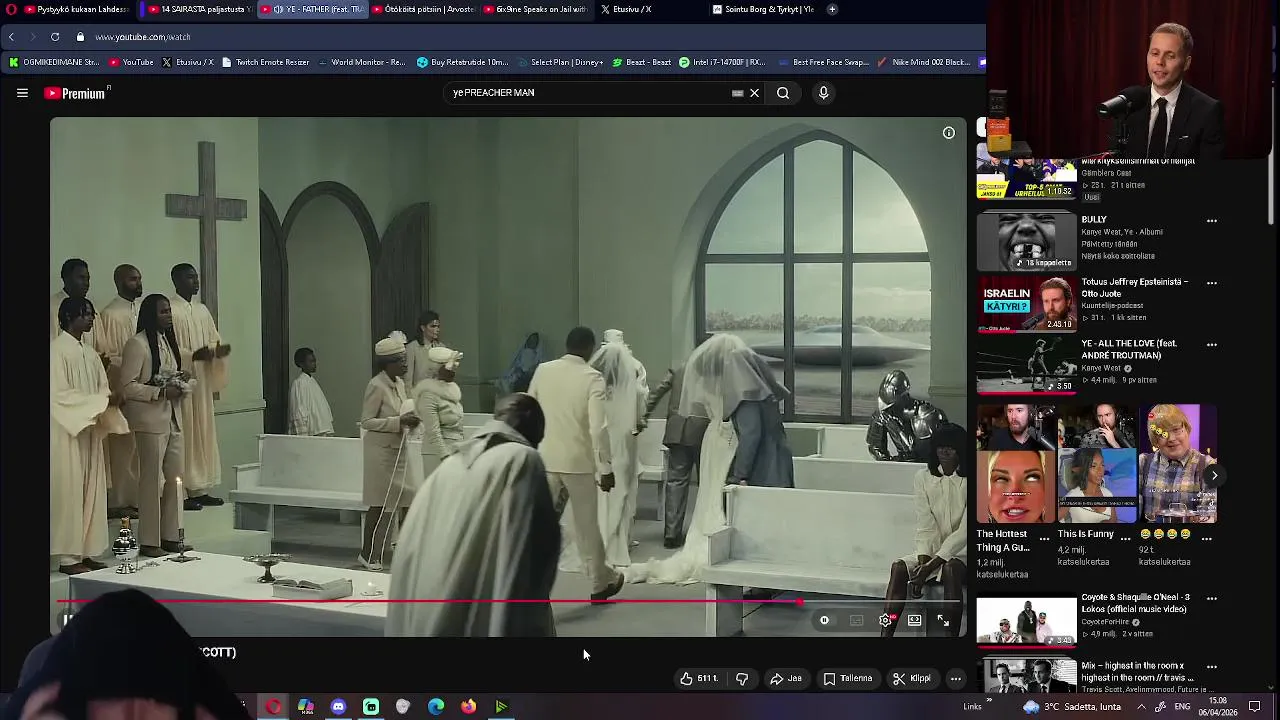The image size is (1280, 720).
Task: Open the OGMIKEDIMANE Str... bookmark
Action: click(54, 62)
